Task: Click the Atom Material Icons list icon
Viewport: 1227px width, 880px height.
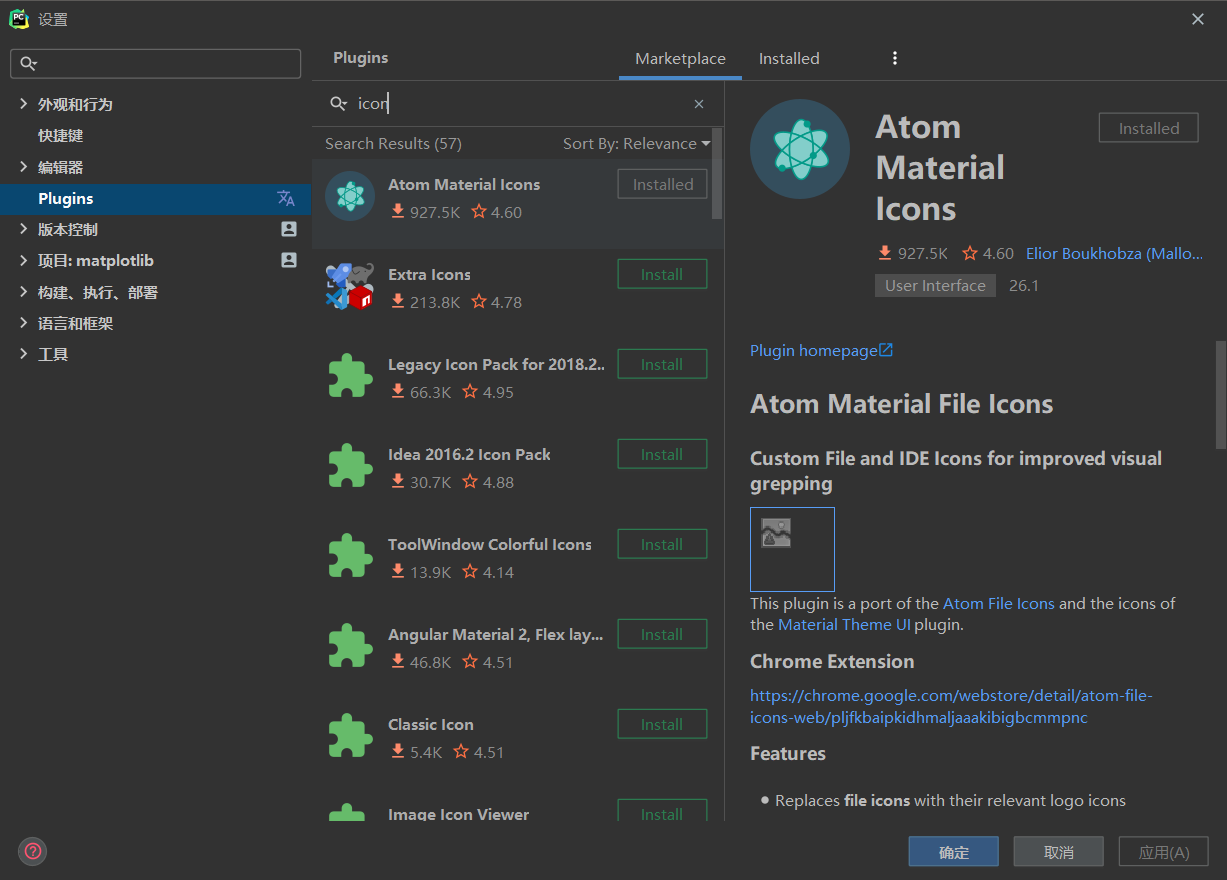Action: 349,195
